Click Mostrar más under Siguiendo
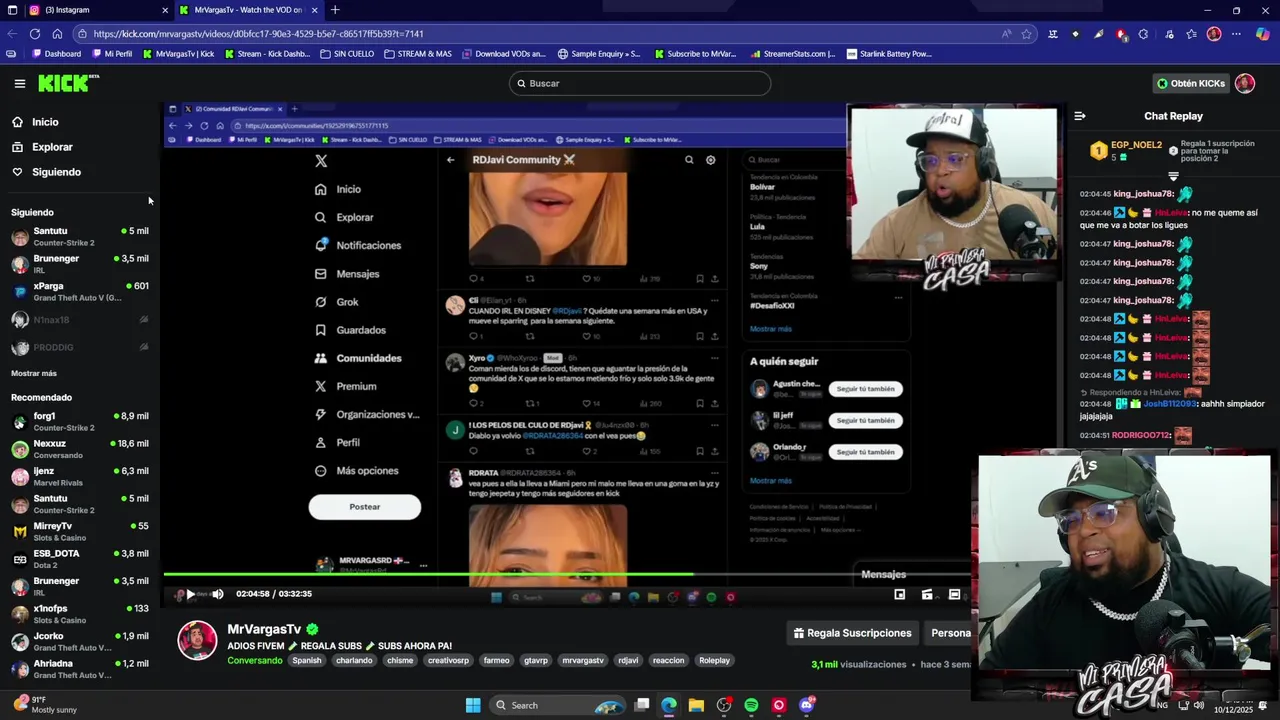The height and width of the screenshot is (720, 1280). (x=34, y=373)
